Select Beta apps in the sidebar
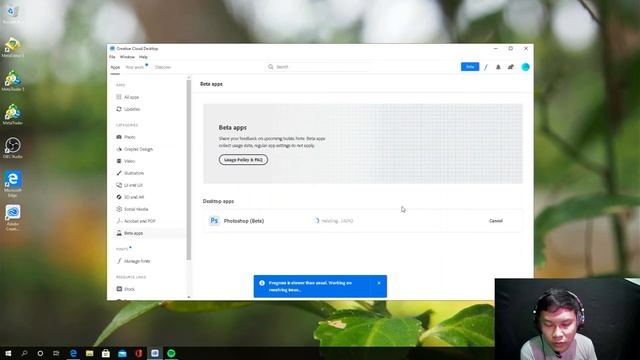 [133, 233]
